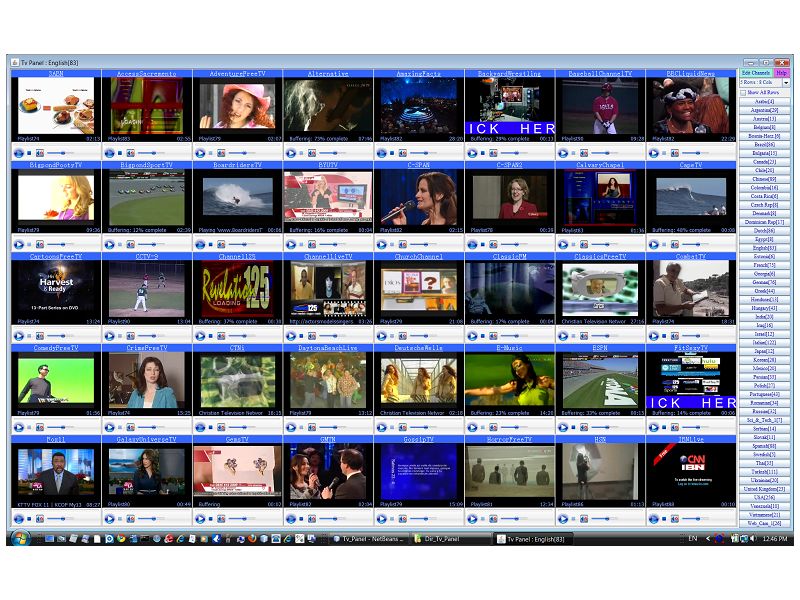This screenshot has width=800, height=600.
Task: Open the AccessSacramento channel title link
Action: (x=146, y=73)
